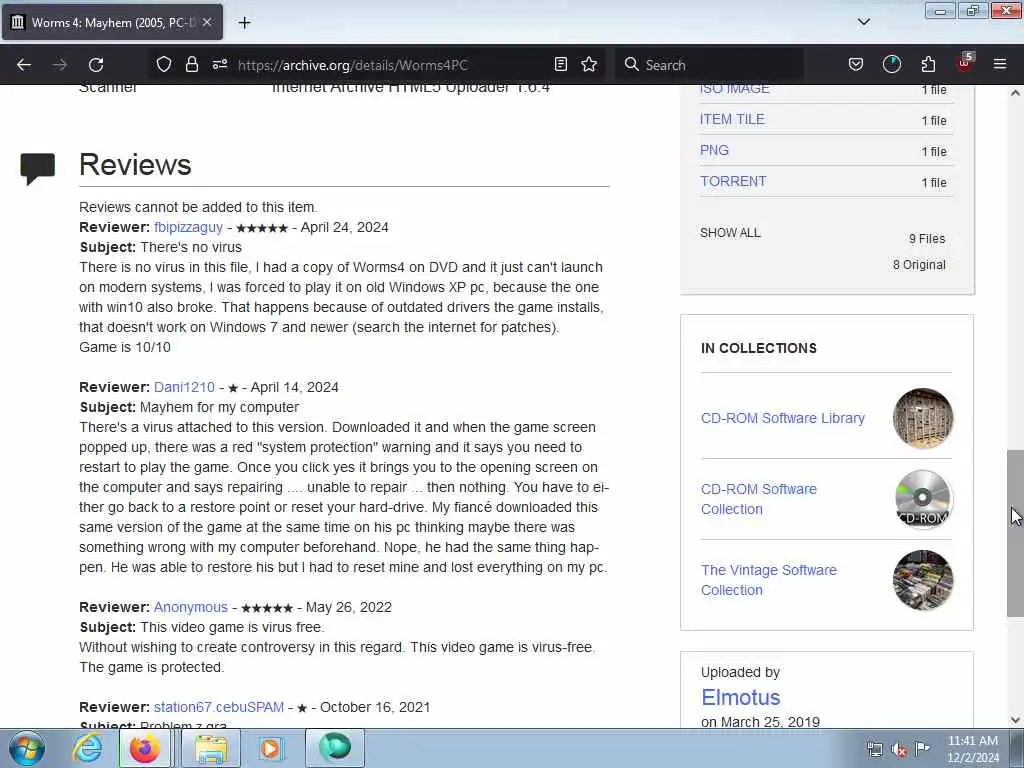Open the Extensions puzzle icon

tap(928, 64)
